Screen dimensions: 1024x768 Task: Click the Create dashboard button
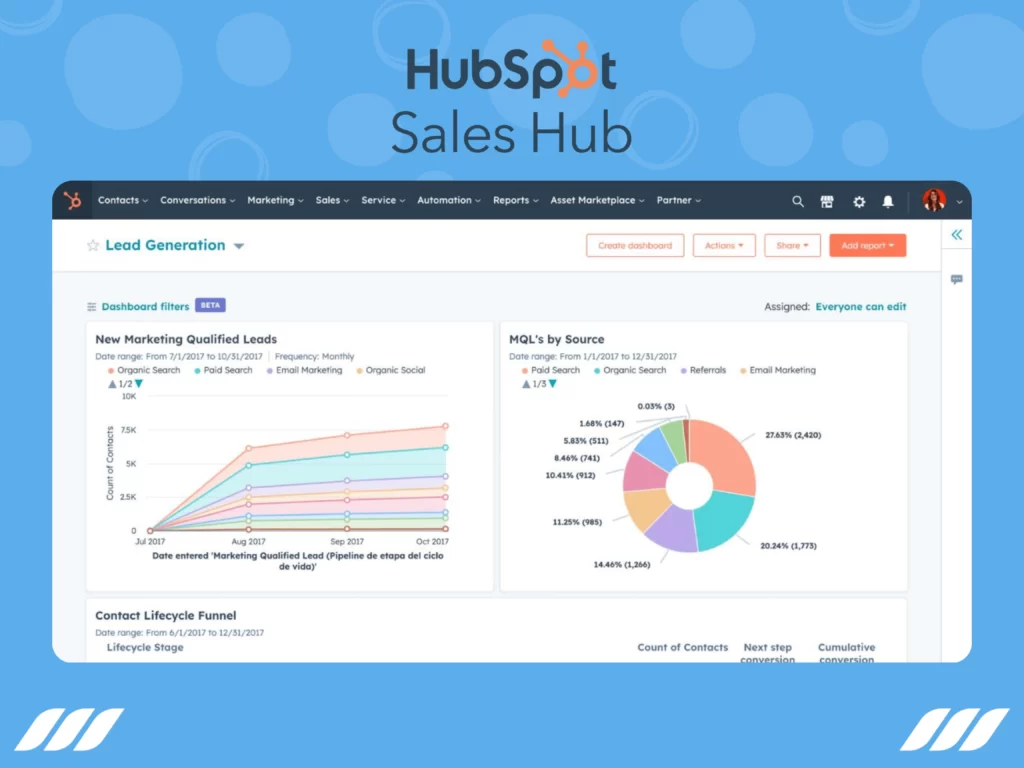(x=634, y=245)
